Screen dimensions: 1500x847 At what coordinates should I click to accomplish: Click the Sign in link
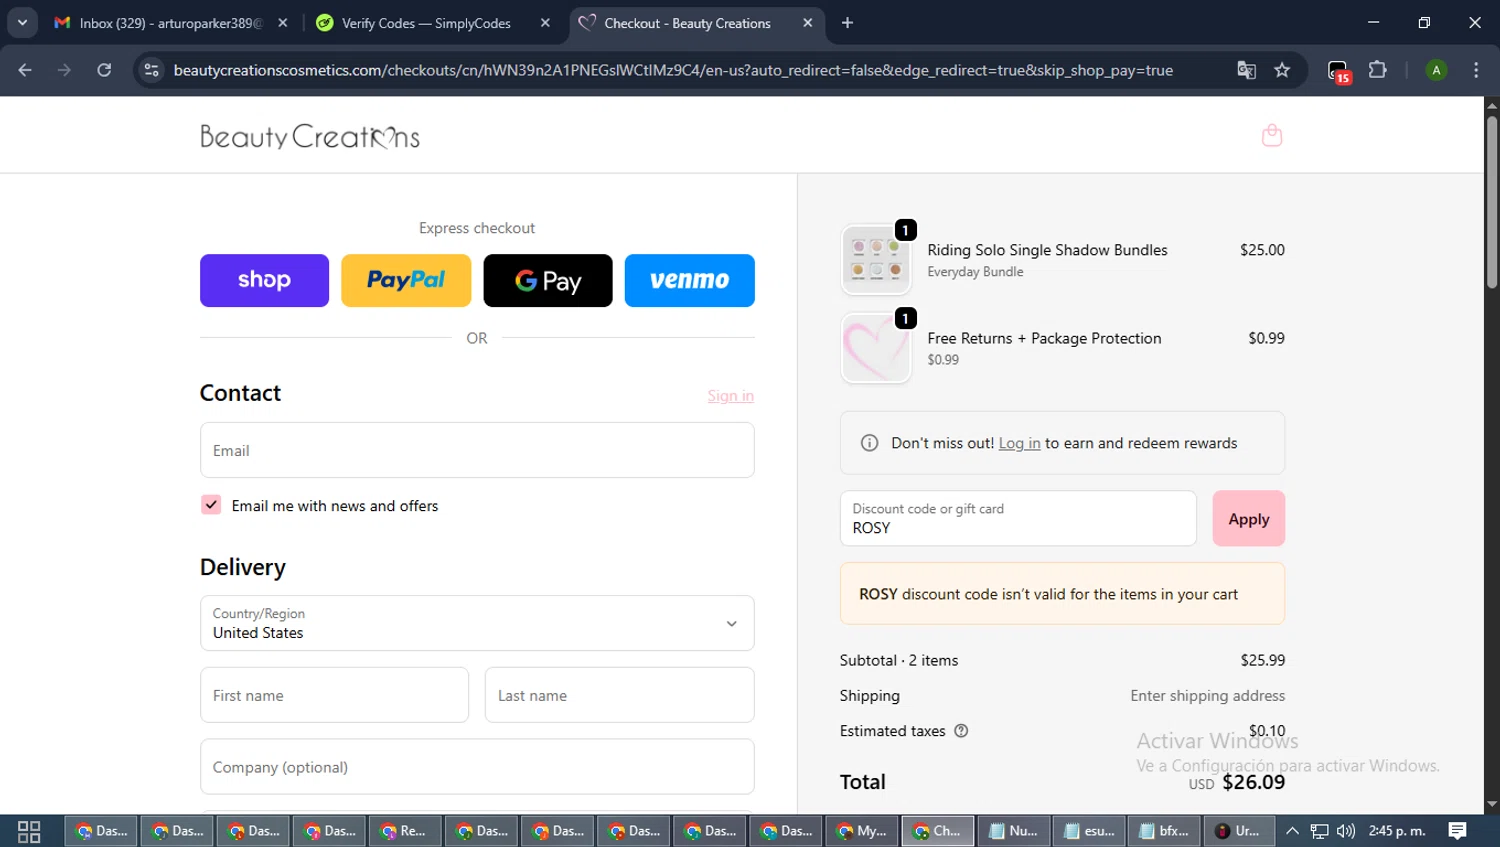(731, 396)
